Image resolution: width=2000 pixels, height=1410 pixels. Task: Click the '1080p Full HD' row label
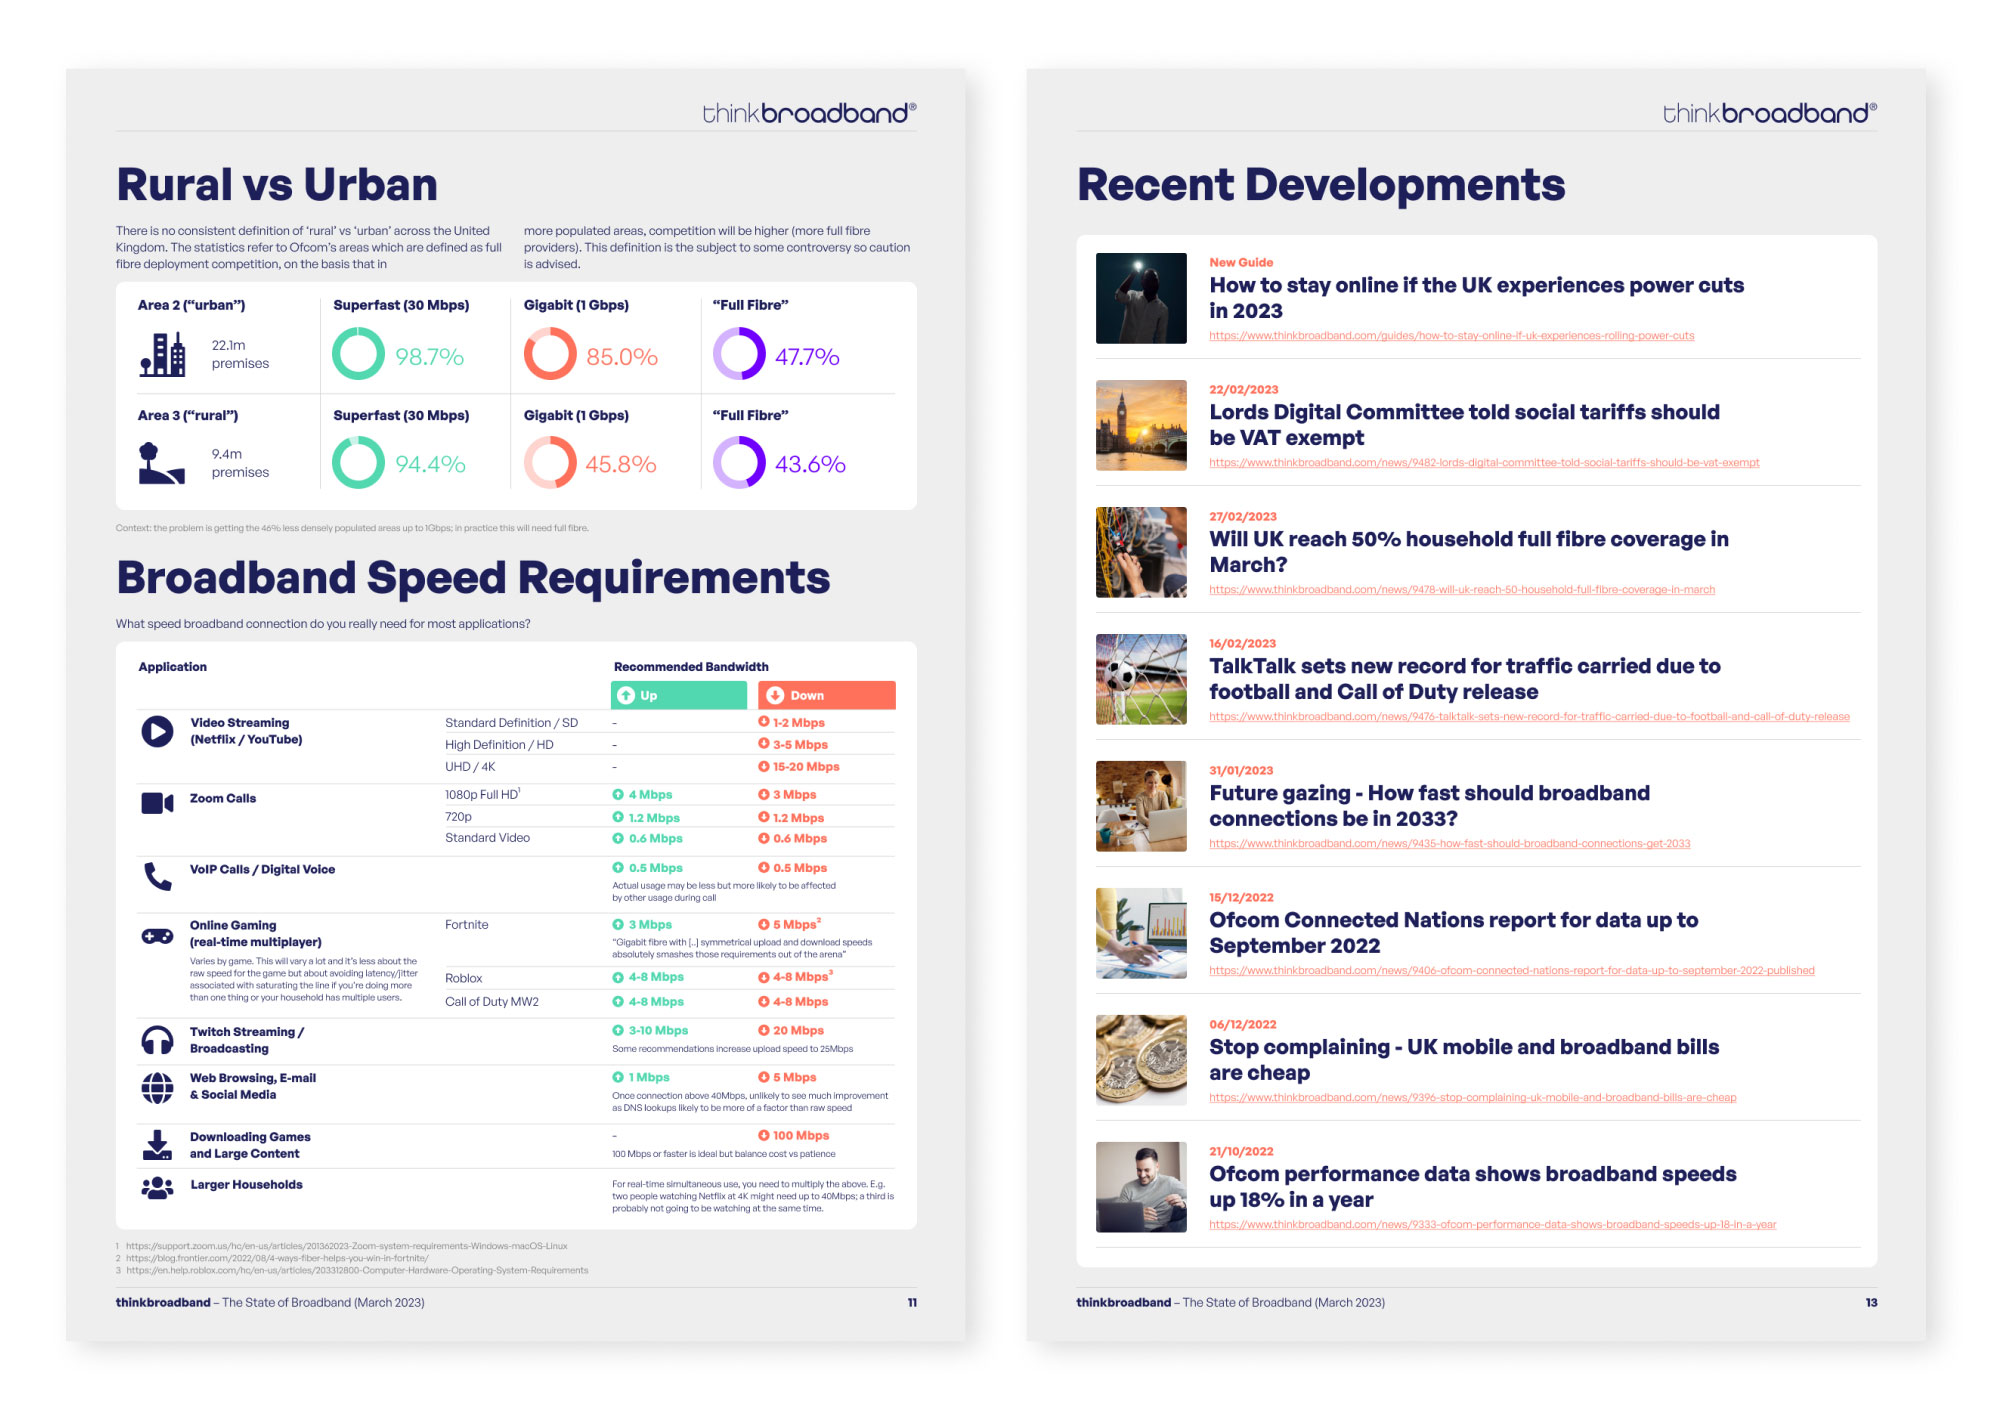(483, 795)
